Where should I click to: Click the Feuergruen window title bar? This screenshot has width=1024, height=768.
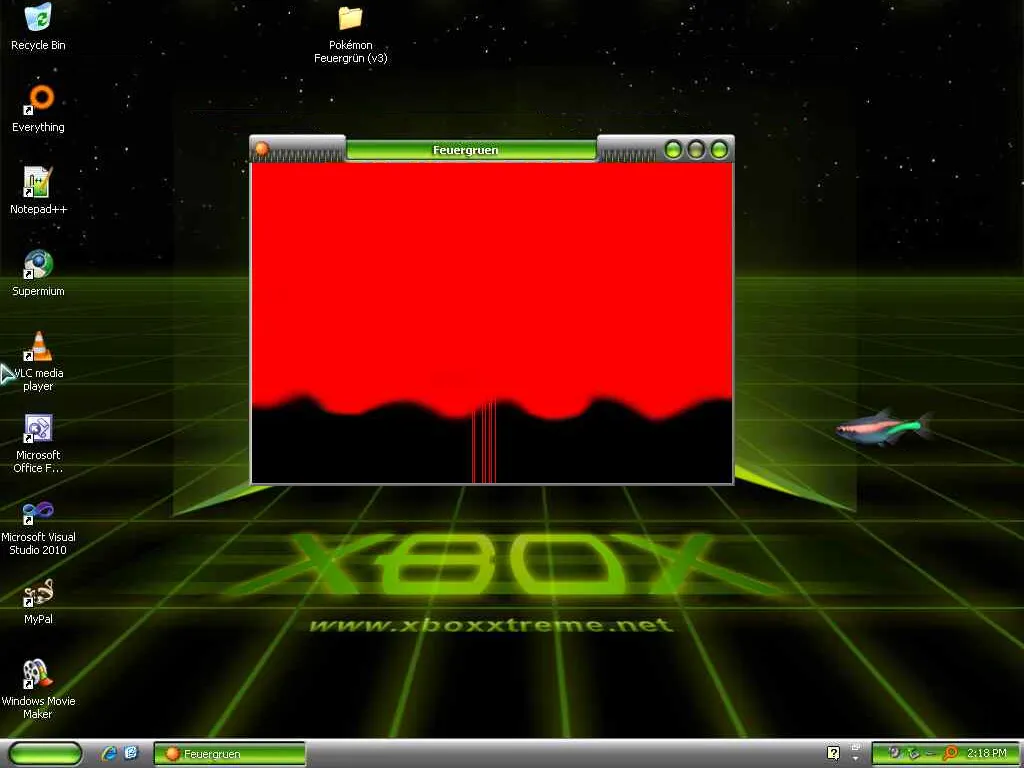tap(471, 150)
